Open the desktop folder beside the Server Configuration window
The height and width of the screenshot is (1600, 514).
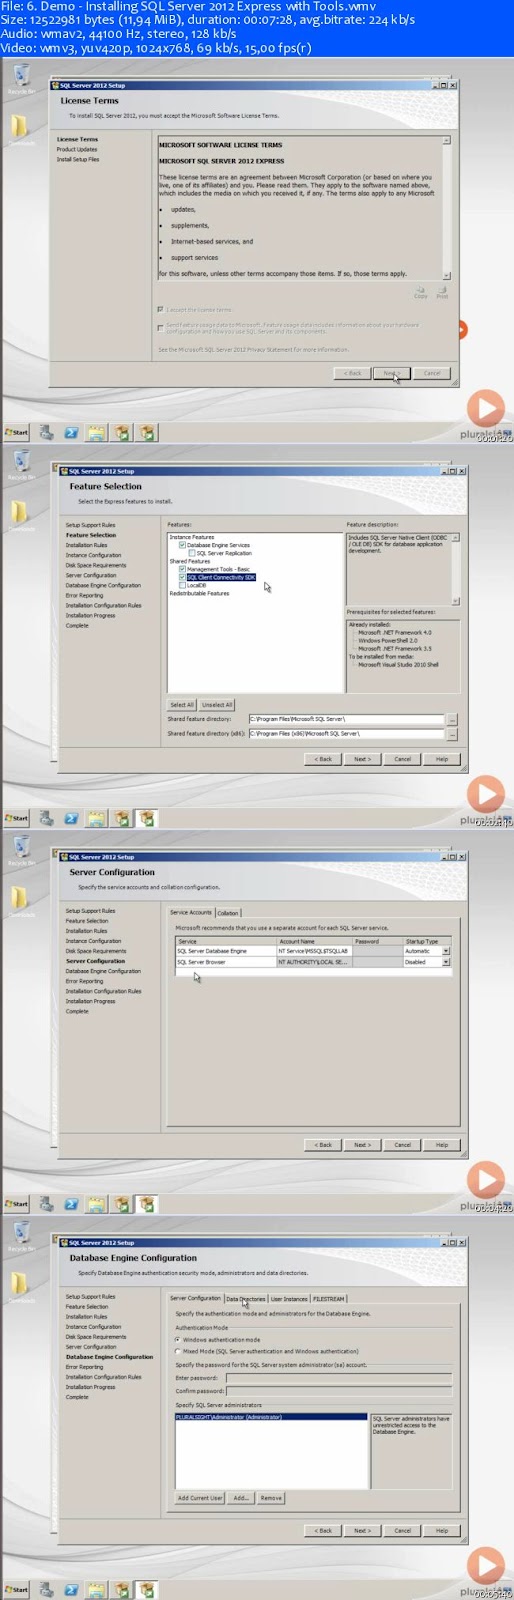point(20,900)
